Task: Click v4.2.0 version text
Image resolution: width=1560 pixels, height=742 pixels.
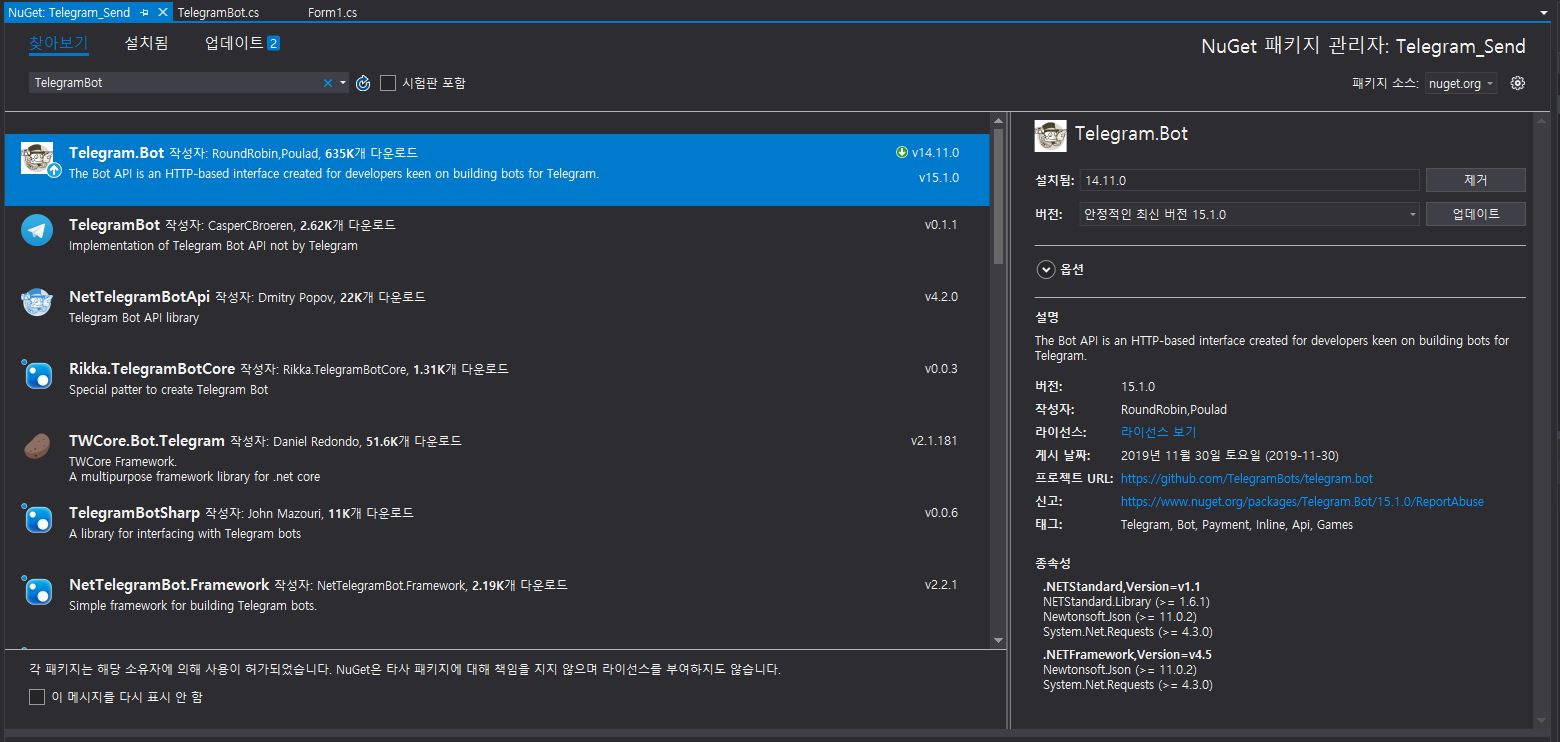Action: coord(941,297)
